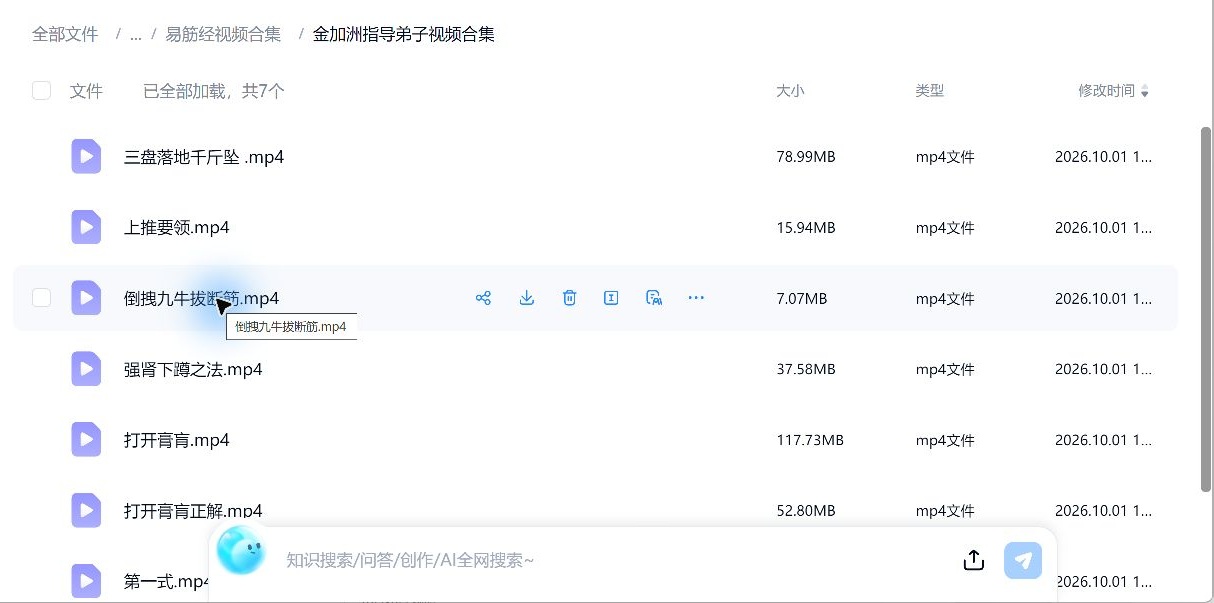
Task: Open the file 上推要领.mp4
Action: 177,228
